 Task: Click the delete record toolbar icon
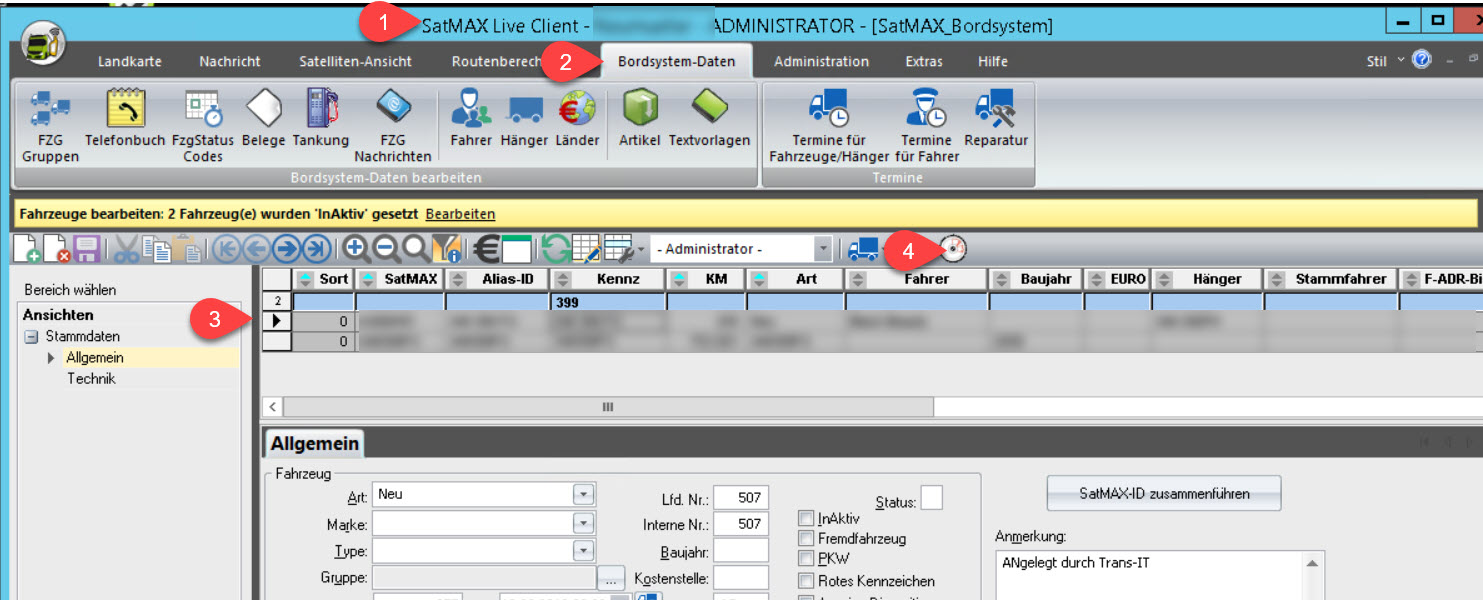[x=57, y=249]
